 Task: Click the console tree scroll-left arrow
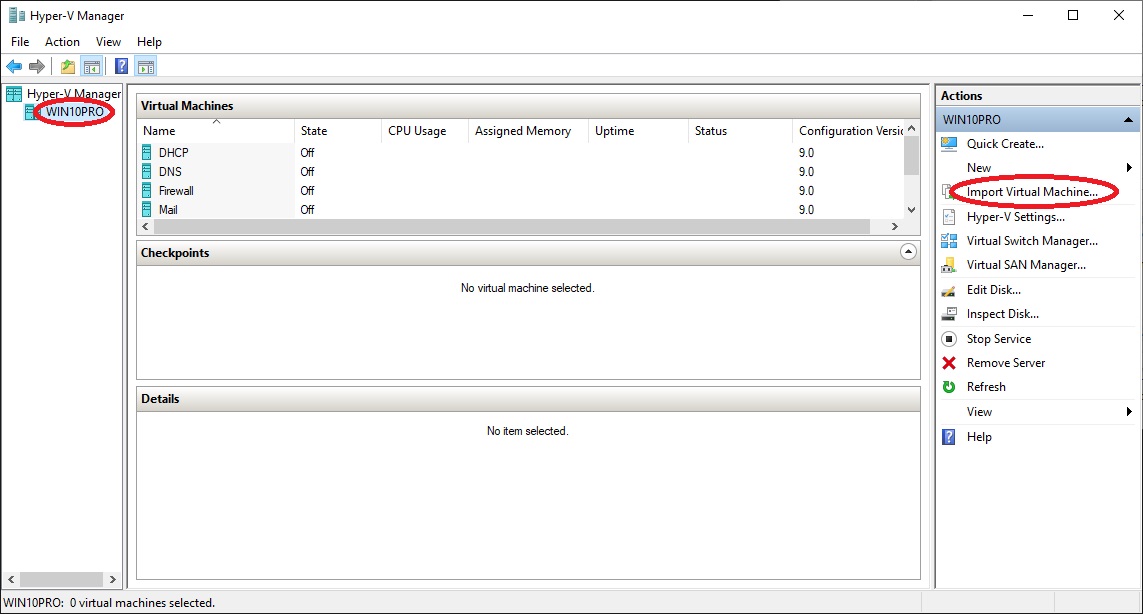pos(11,580)
